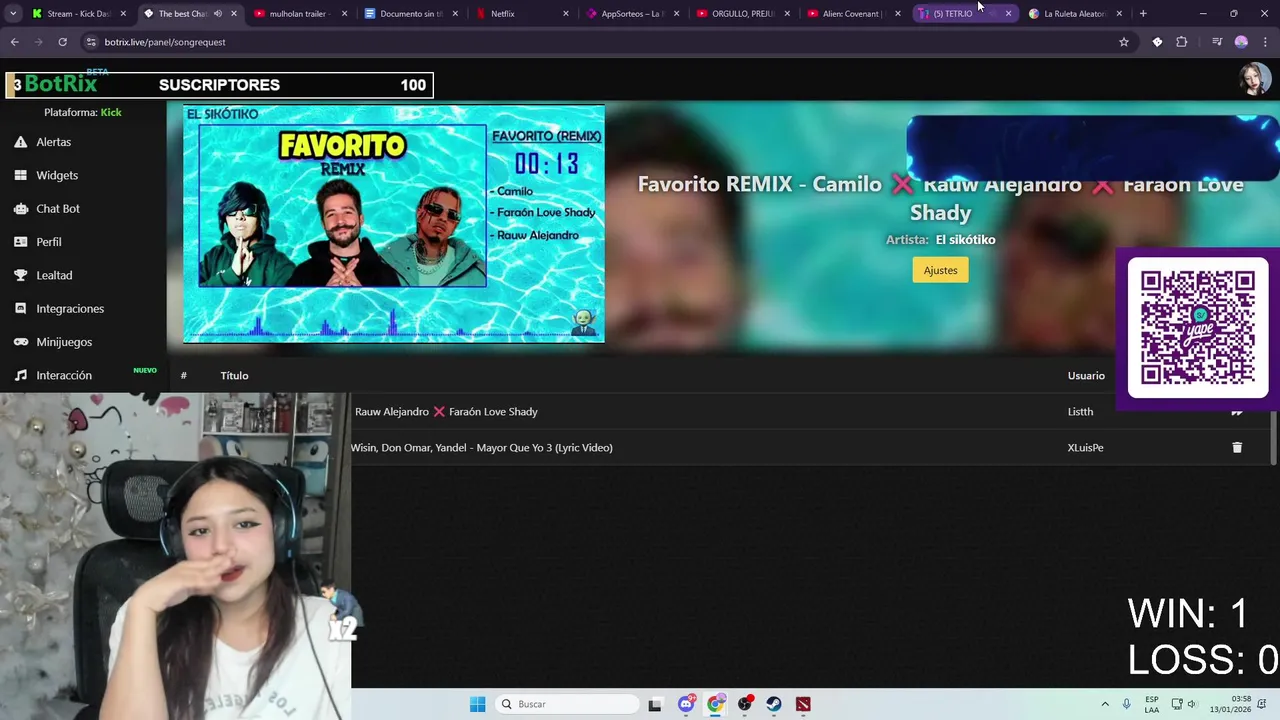Click the Alertas warning triangle icon

click(20, 142)
